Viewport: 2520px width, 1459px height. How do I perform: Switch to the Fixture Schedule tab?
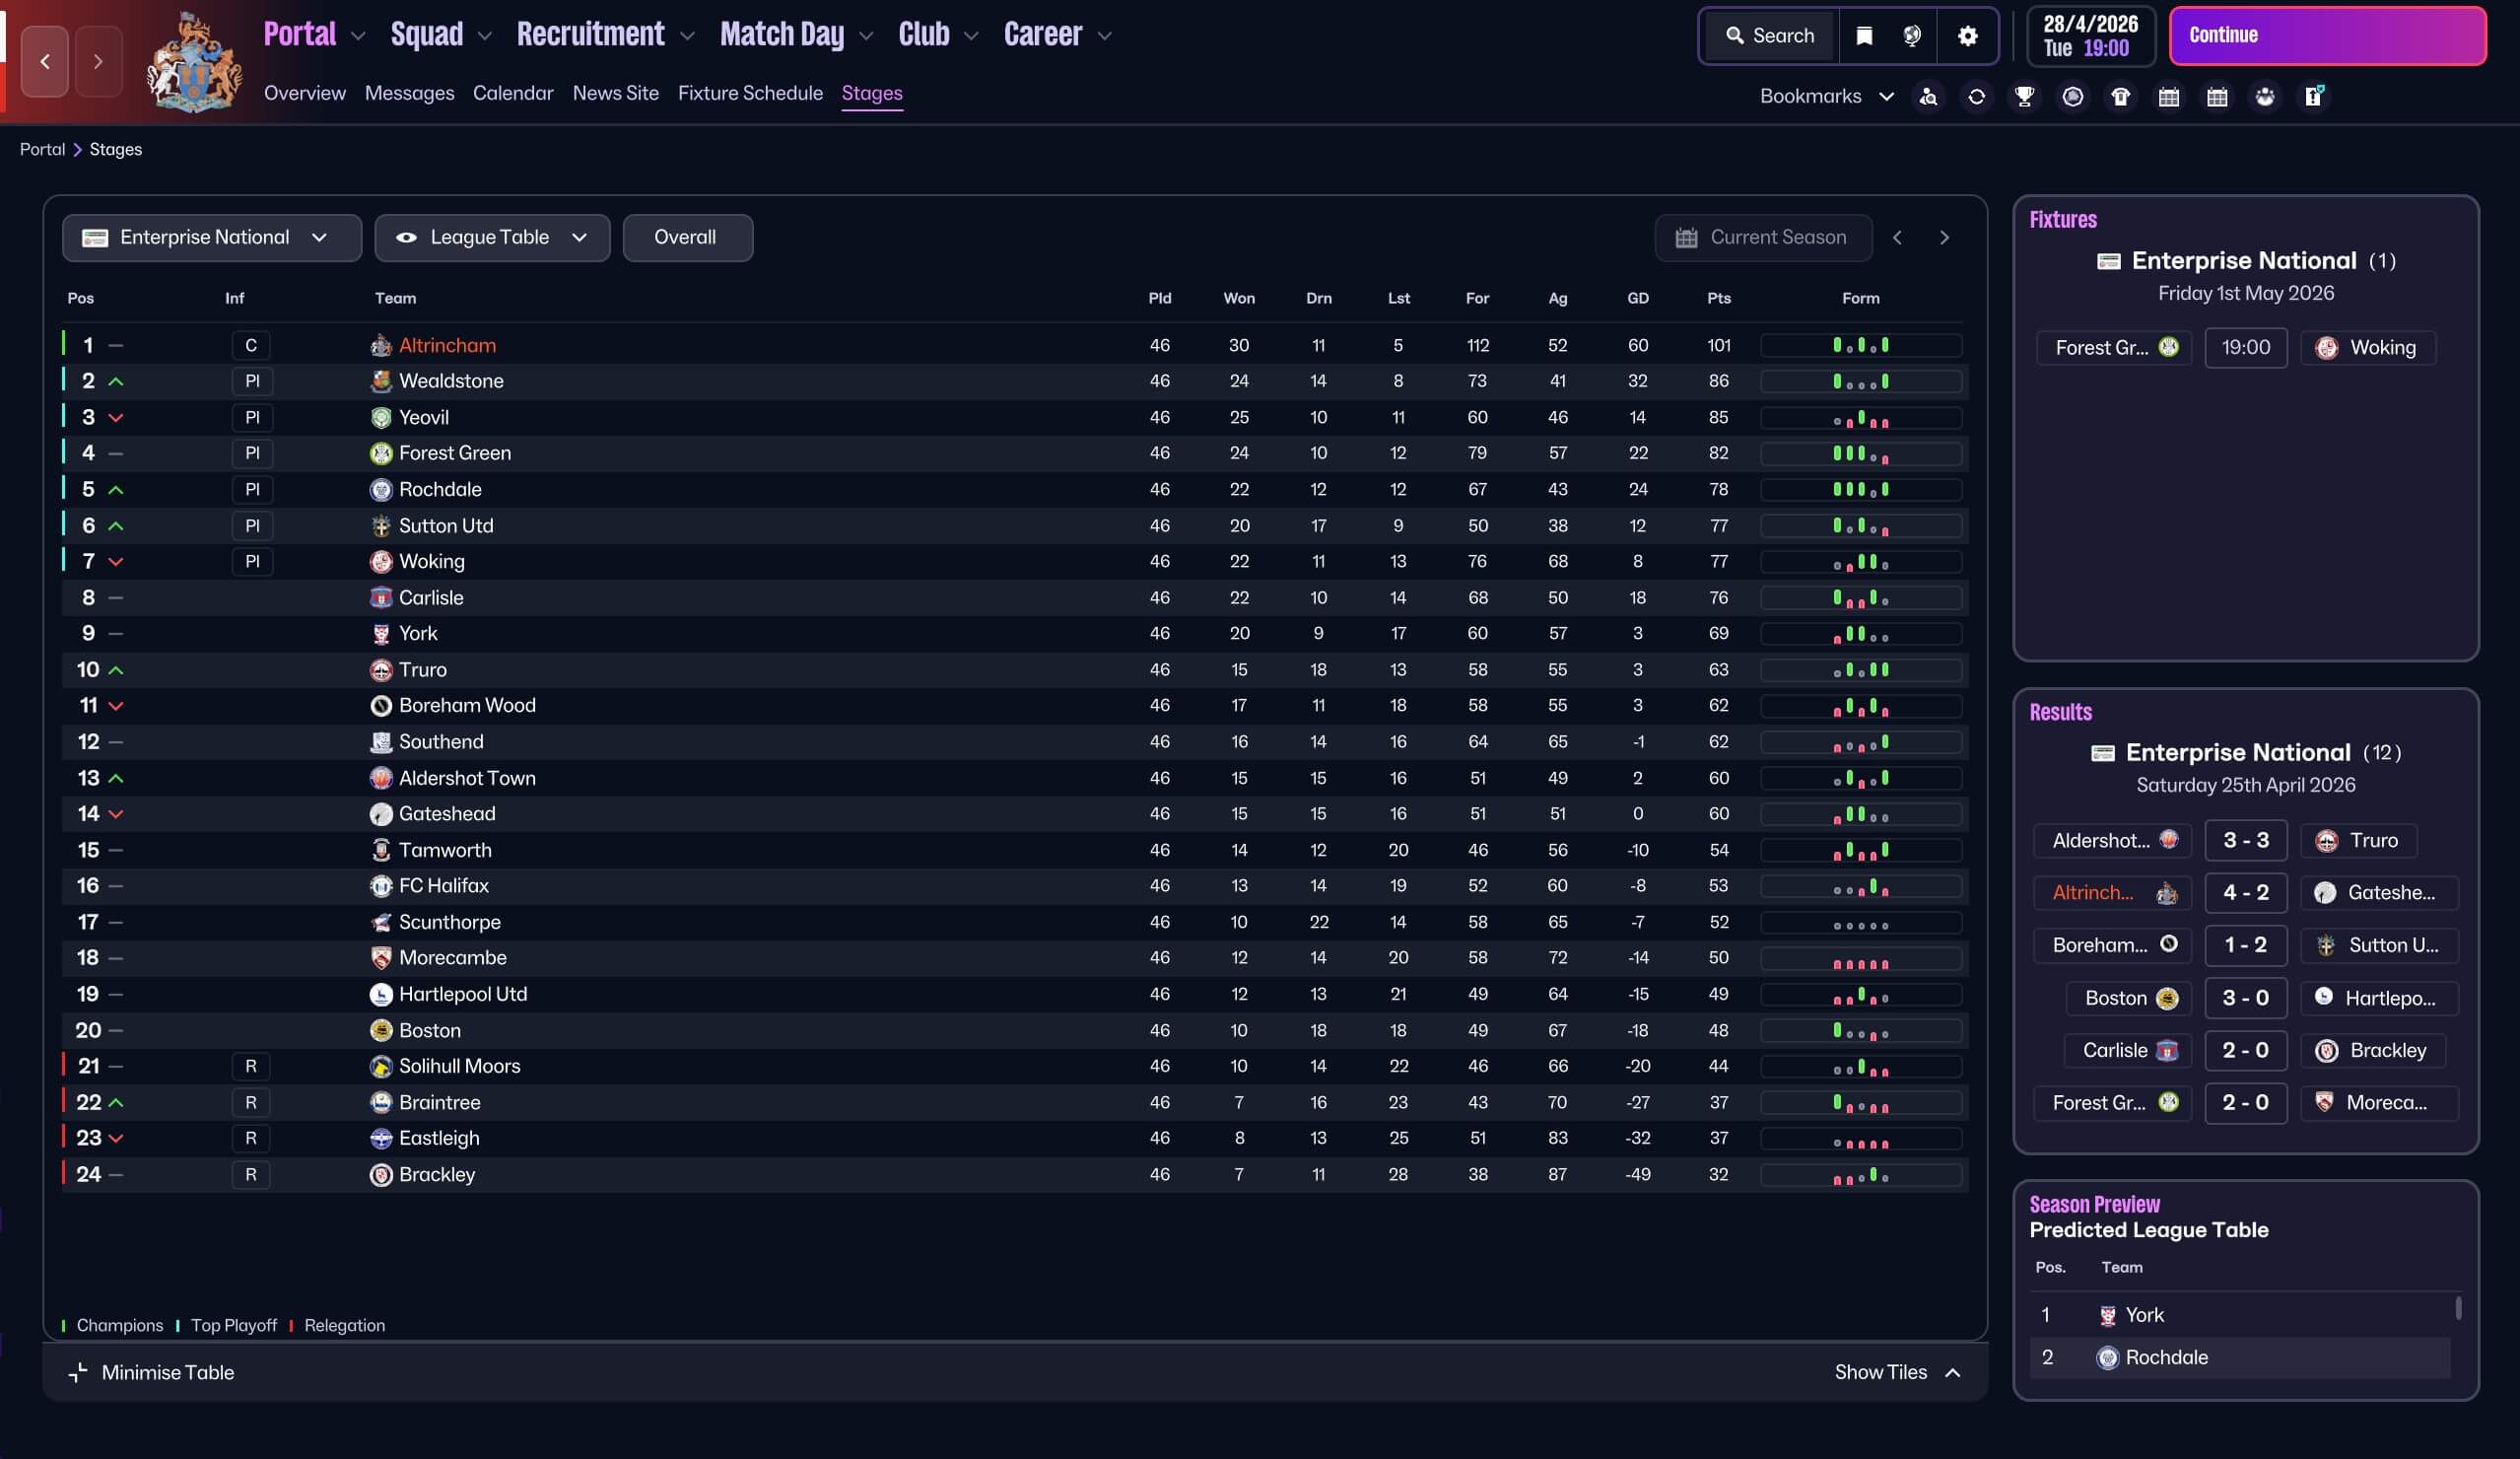coord(750,93)
